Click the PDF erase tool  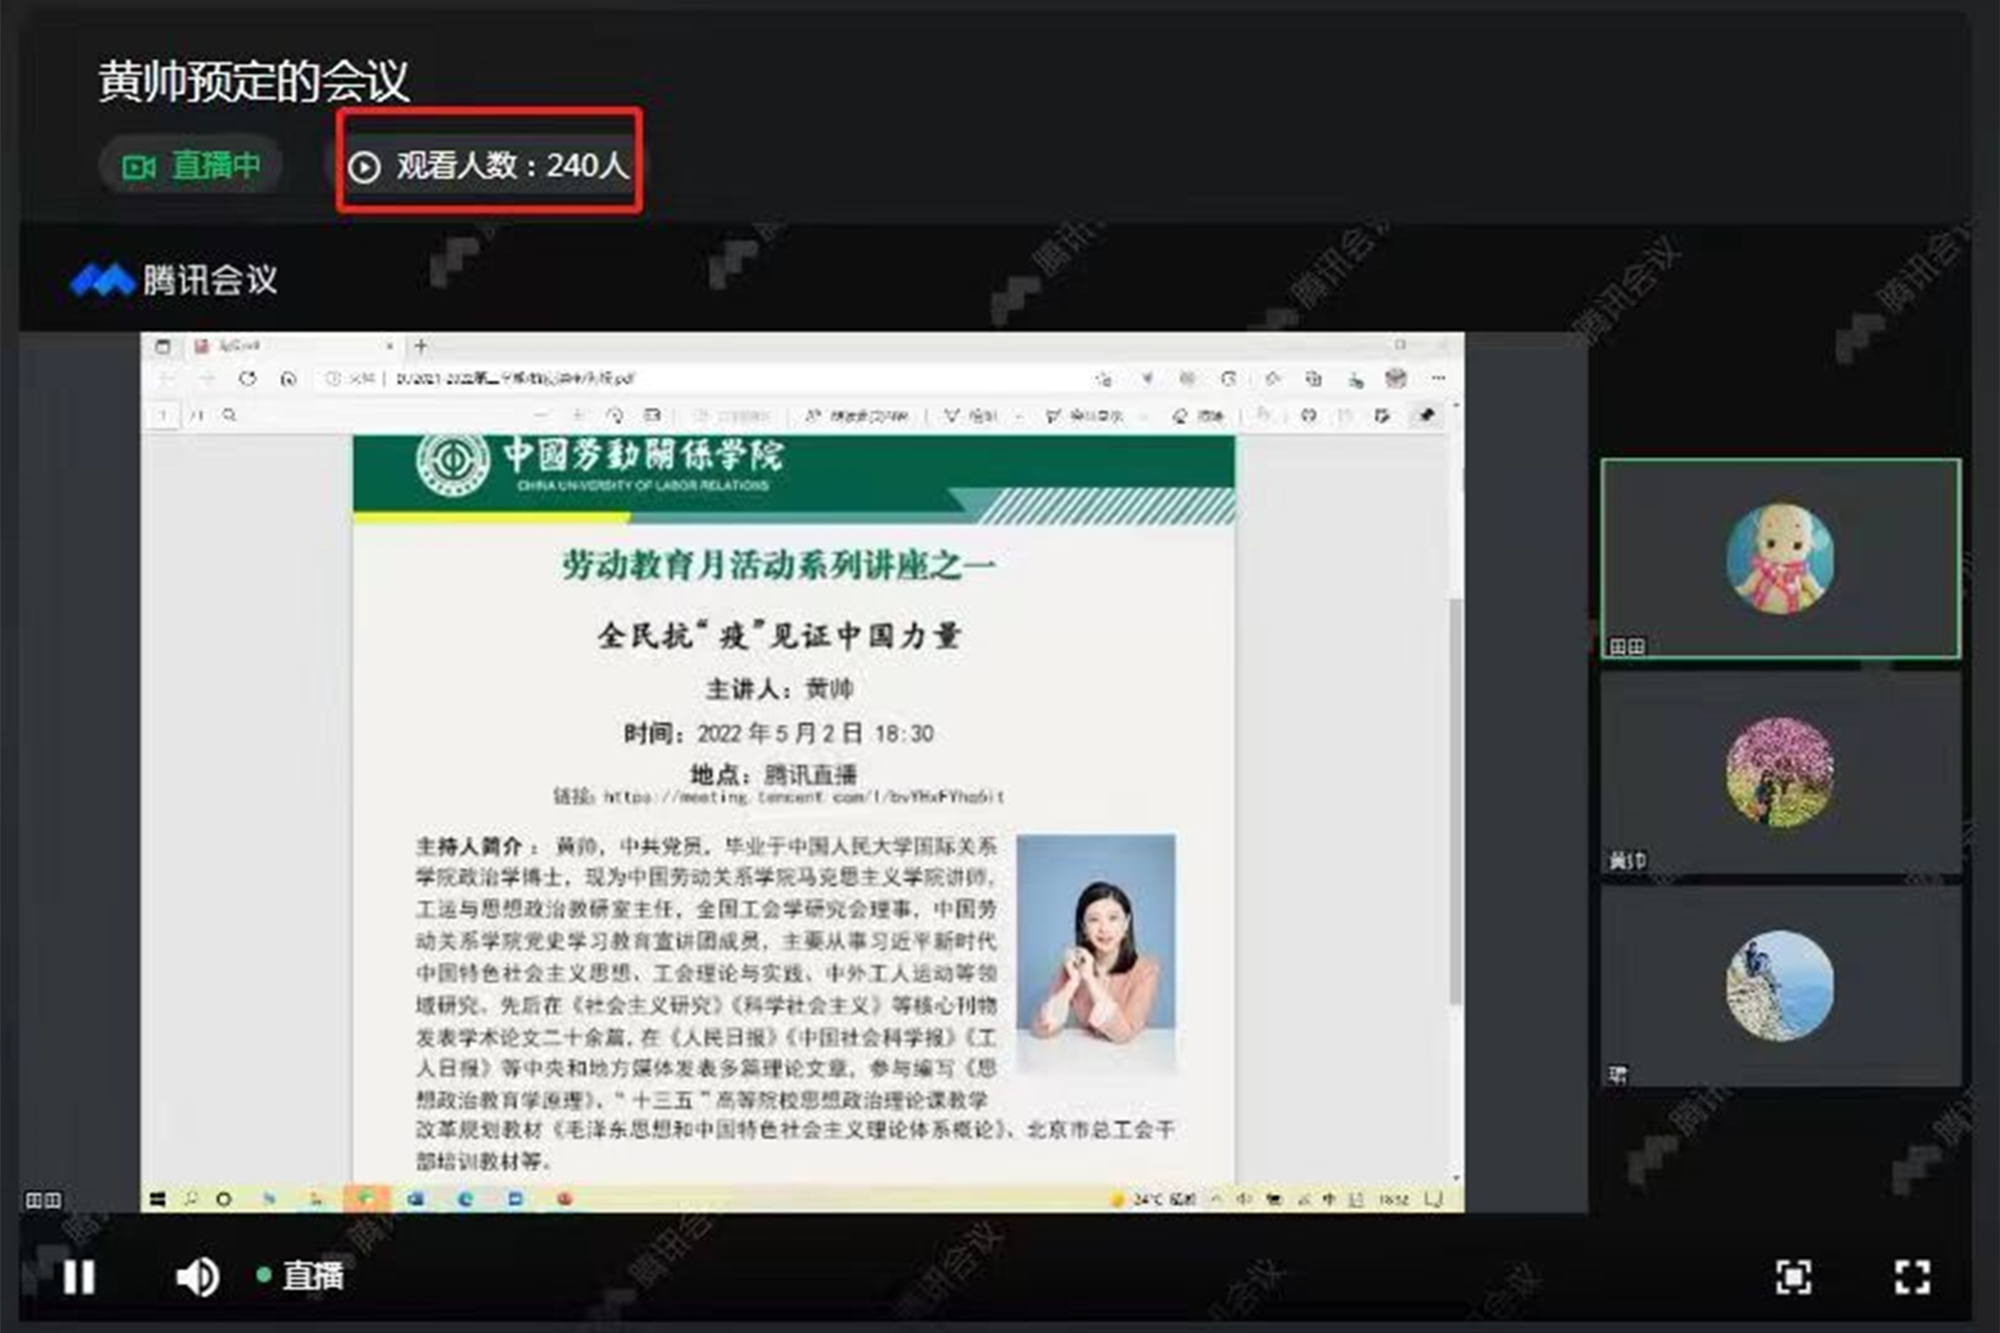(1198, 415)
